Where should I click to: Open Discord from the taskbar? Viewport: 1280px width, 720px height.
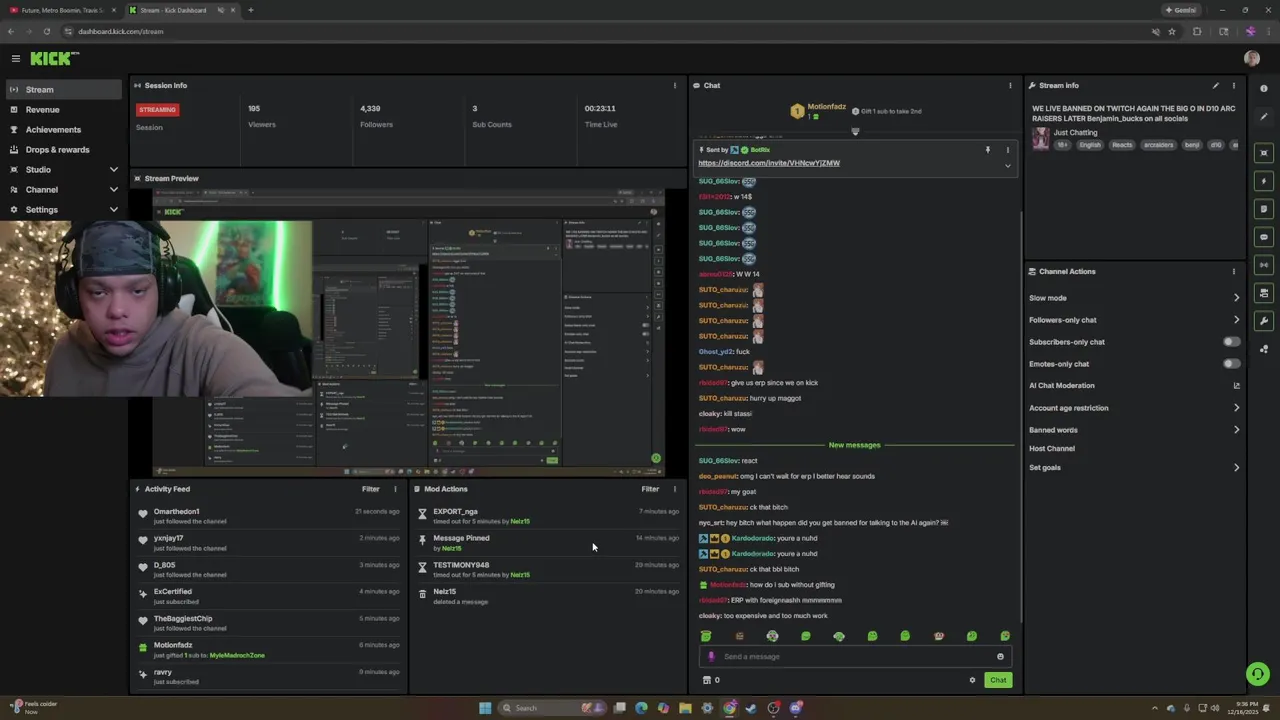tap(796, 708)
